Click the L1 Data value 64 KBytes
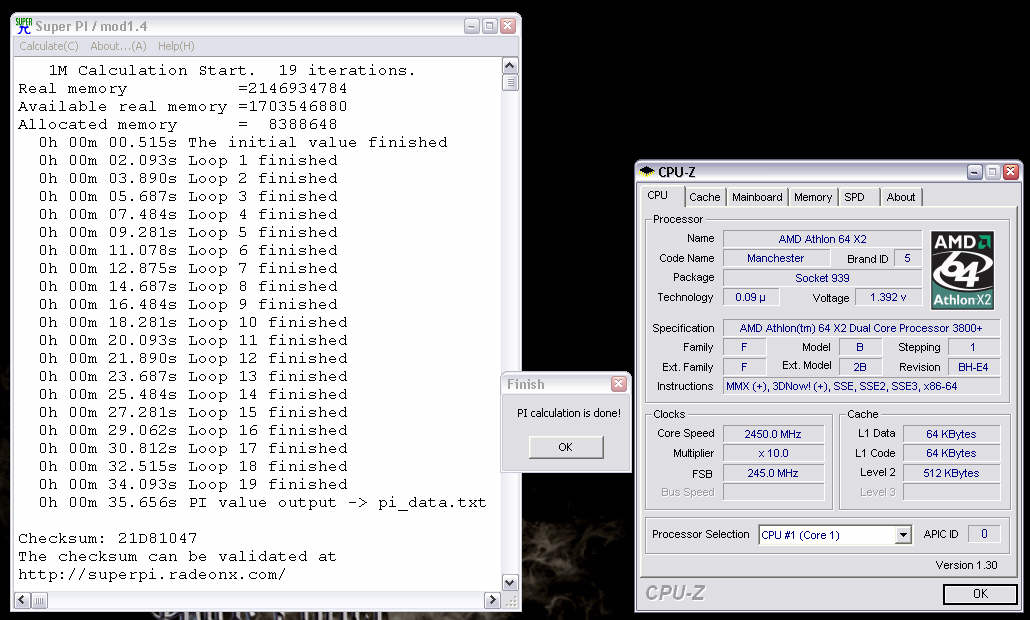The width and height of the screenshot is (1030, 620). [x=951, y=434]
